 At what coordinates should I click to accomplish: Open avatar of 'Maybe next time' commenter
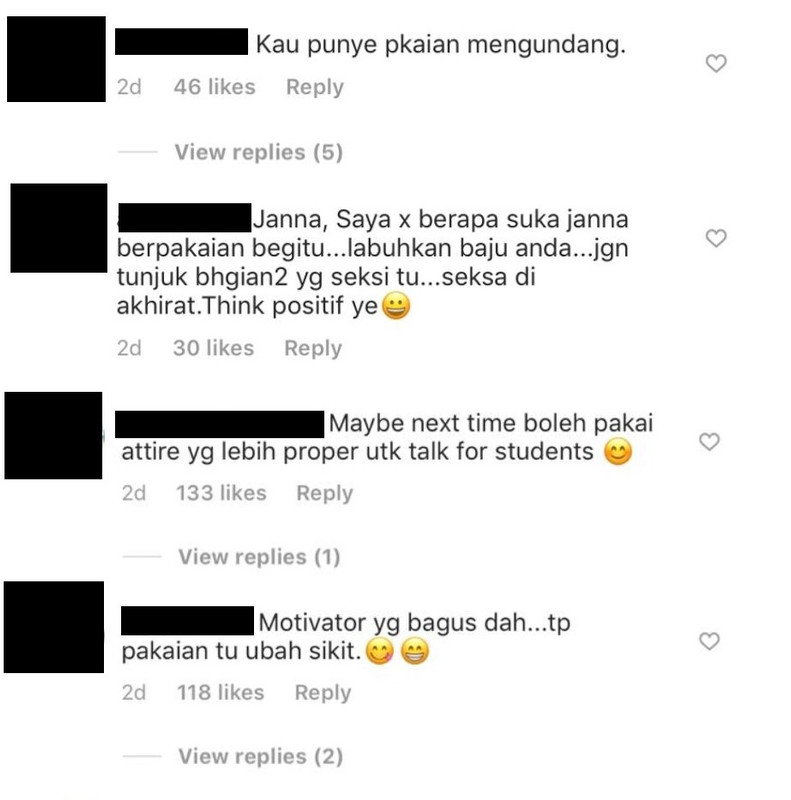point(53,435)
